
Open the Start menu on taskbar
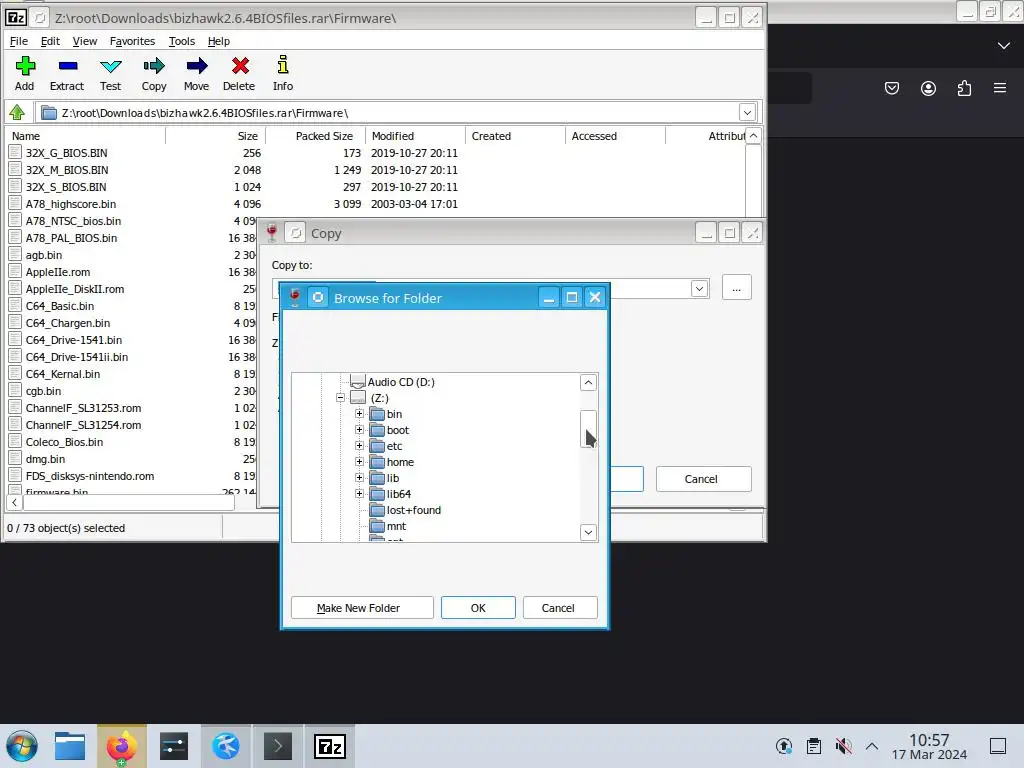pyautogui.click(x=22, y=746)
